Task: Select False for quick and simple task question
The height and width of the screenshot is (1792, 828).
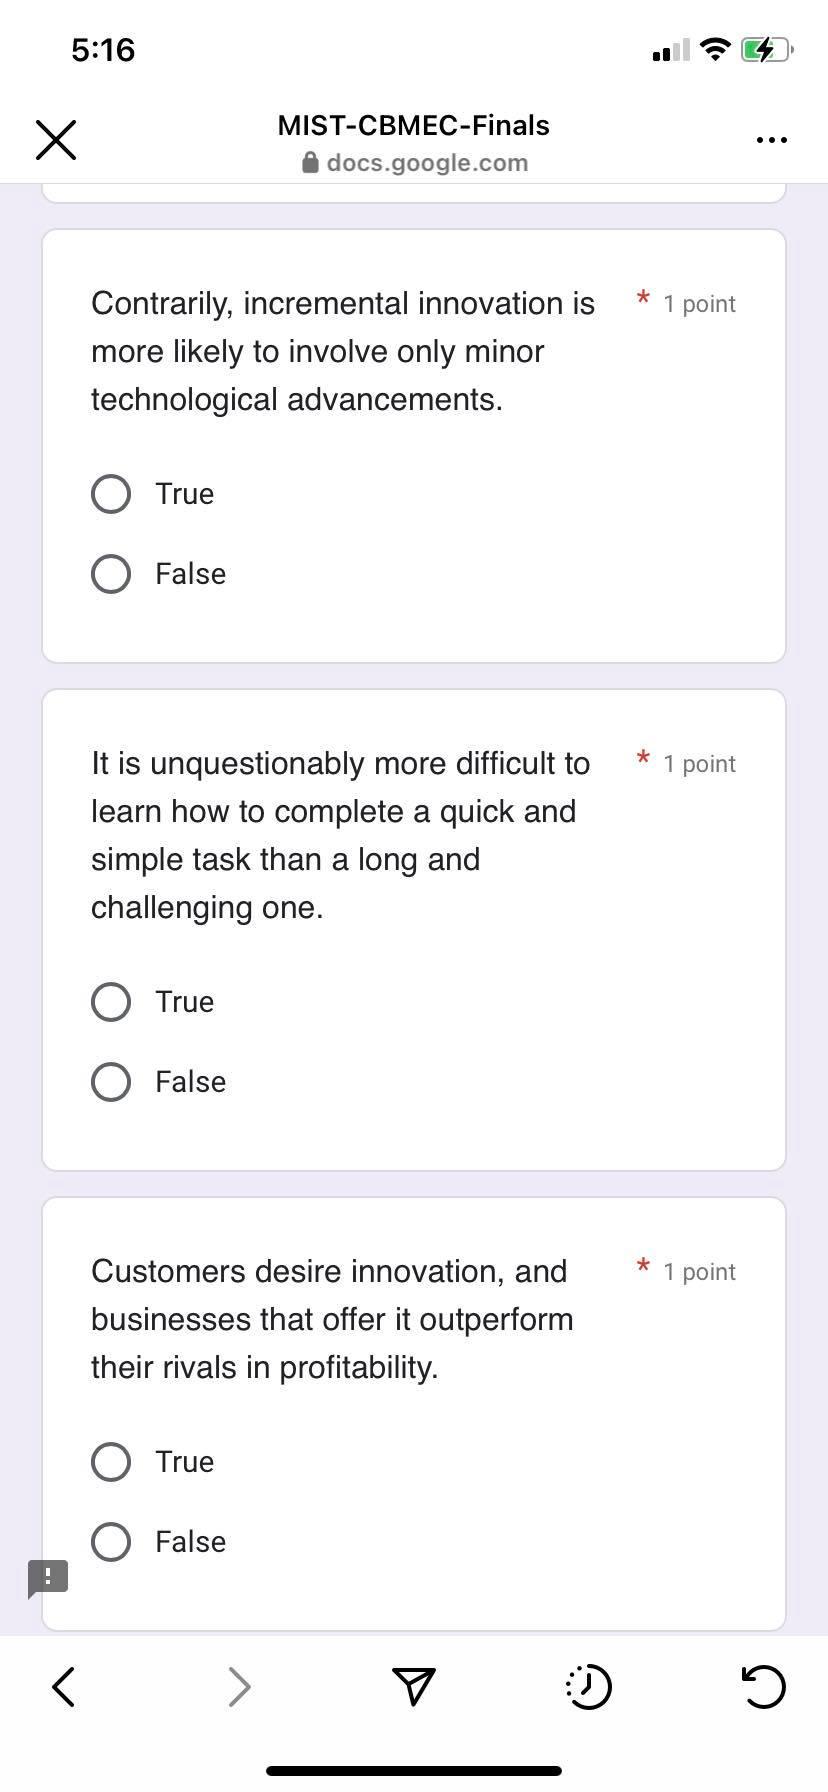Action: point(110,1081)
